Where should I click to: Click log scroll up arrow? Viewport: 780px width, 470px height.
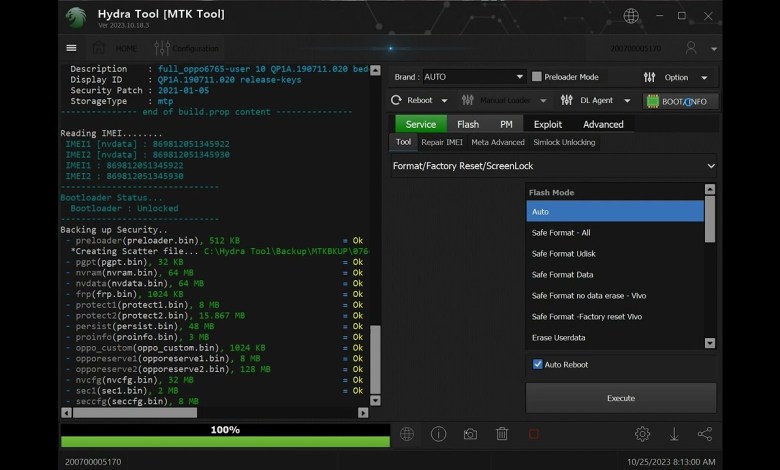[376, 70]
